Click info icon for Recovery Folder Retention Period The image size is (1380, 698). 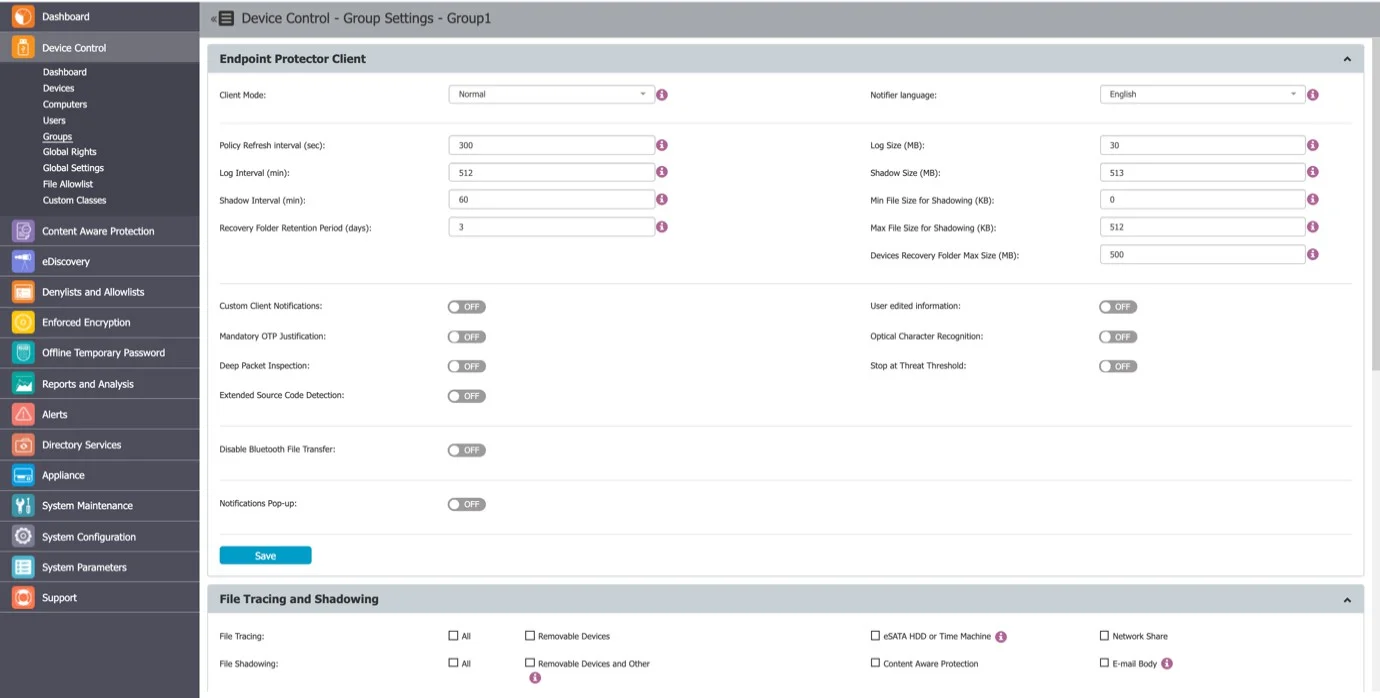point(662,227)
